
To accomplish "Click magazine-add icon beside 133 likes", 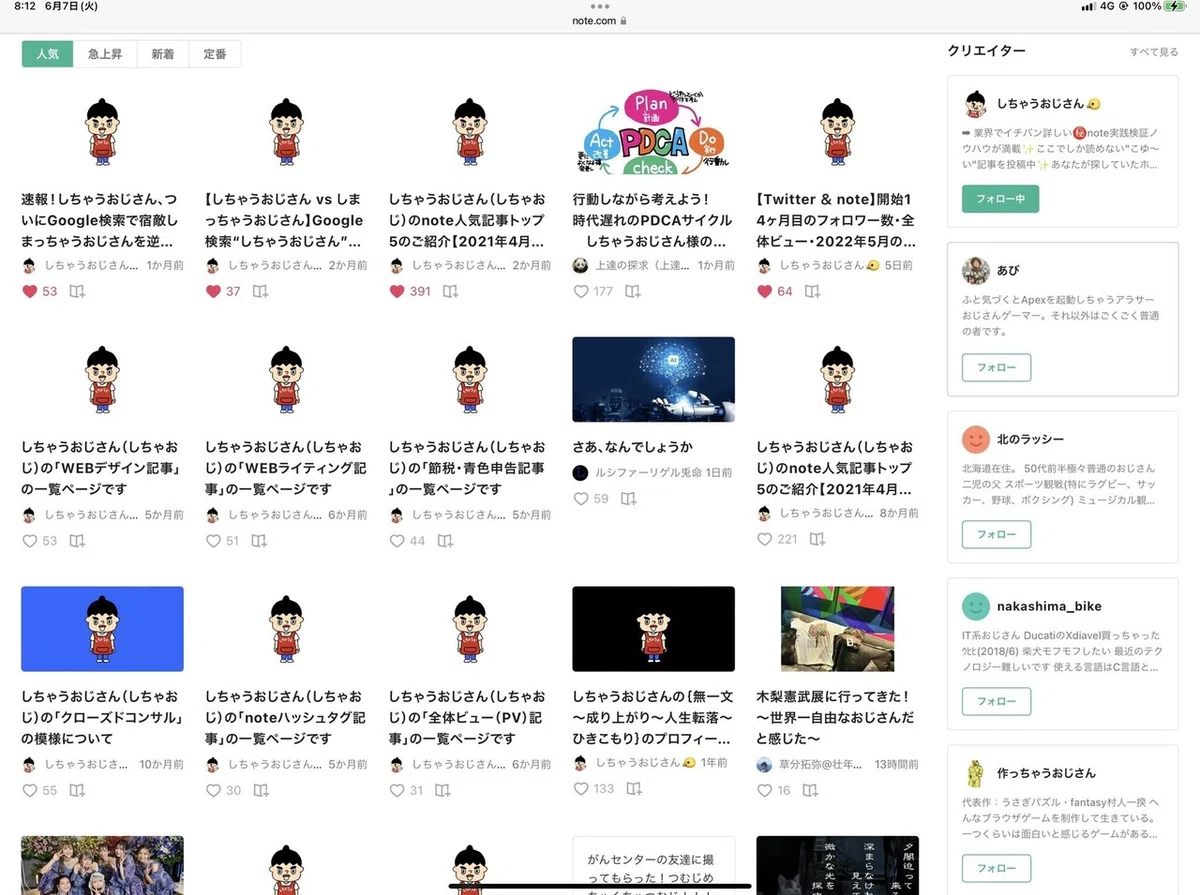I will click(x=634, y=789).
